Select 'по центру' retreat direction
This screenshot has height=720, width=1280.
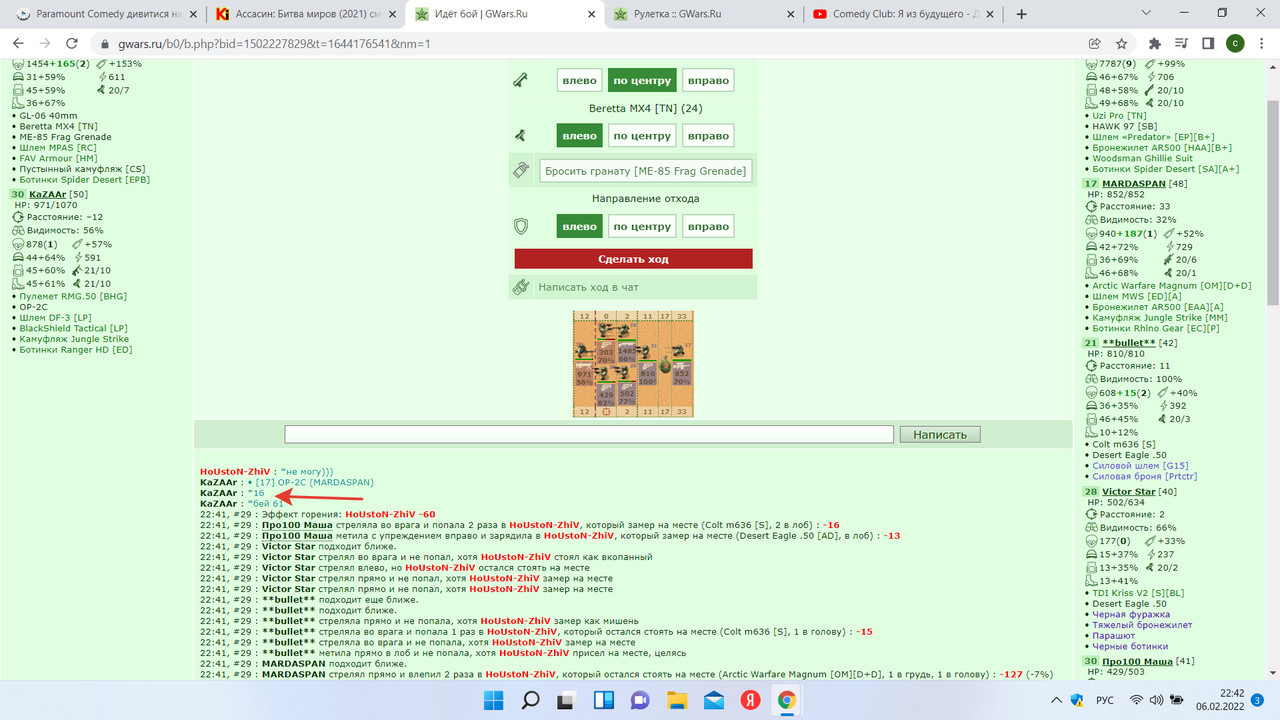click(x=642, y=226)
